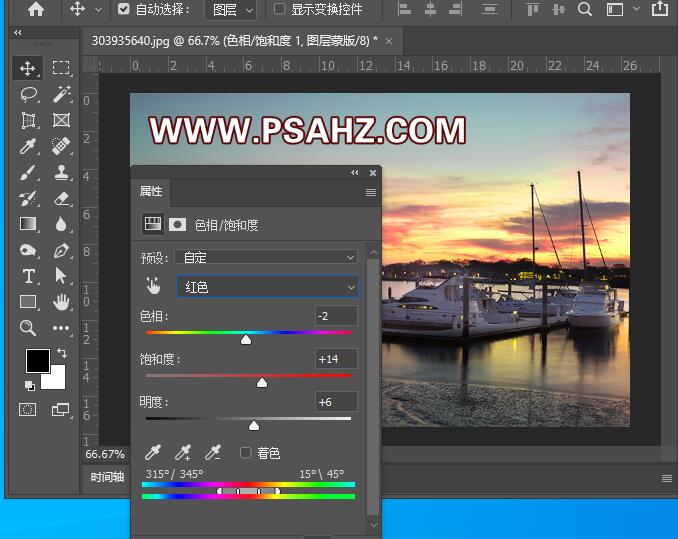Close the 303935640.jpg document tab
This screenshot has width=678, height=539.
pyautogui.click(x=389, y=41)
